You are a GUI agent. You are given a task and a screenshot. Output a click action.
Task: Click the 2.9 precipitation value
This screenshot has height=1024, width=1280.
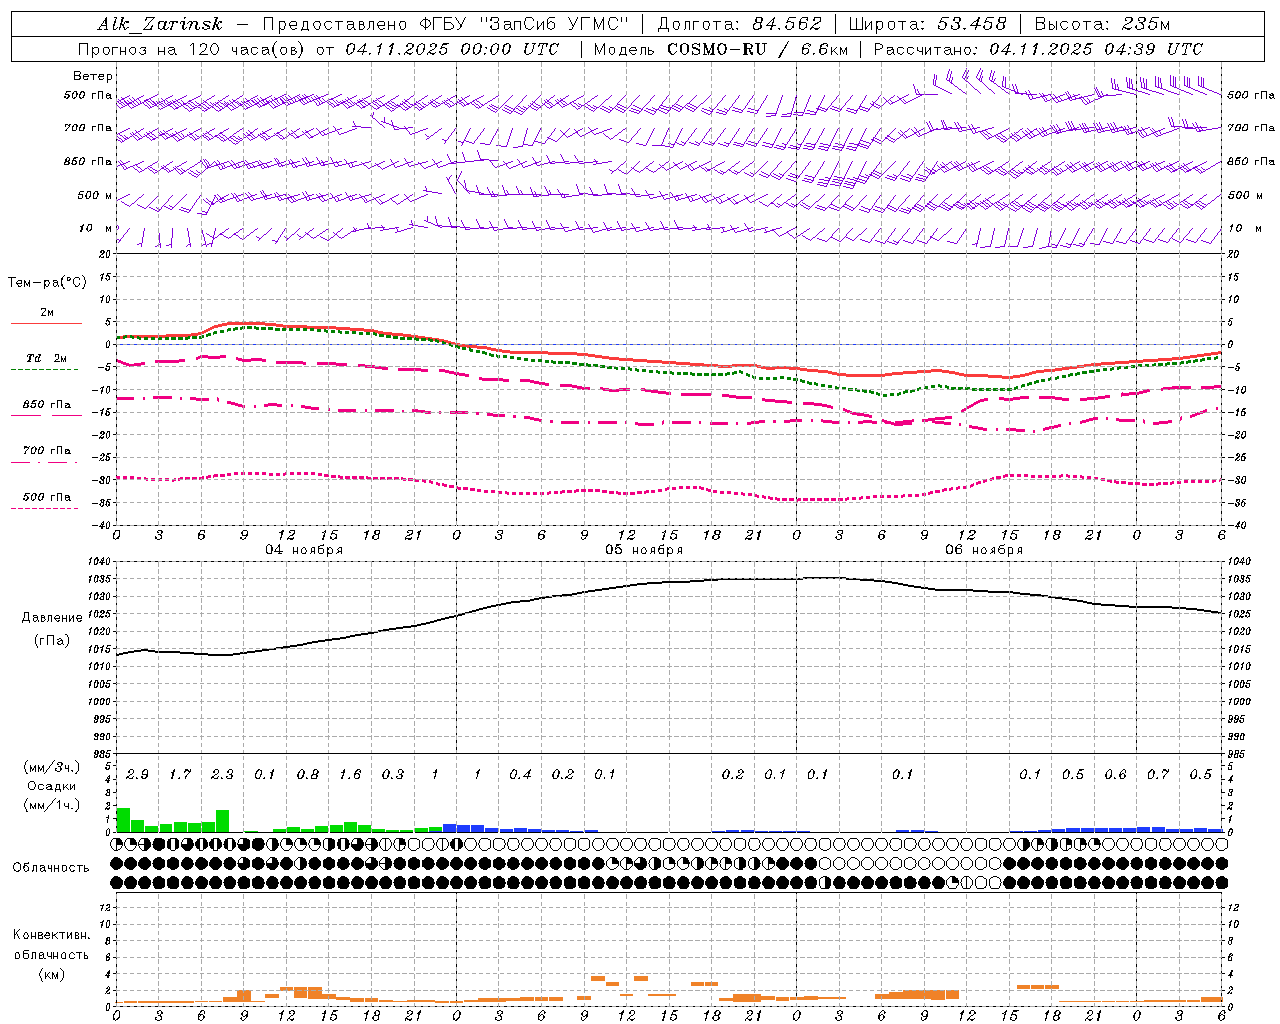pyautogui.click(x=137, y=775)
